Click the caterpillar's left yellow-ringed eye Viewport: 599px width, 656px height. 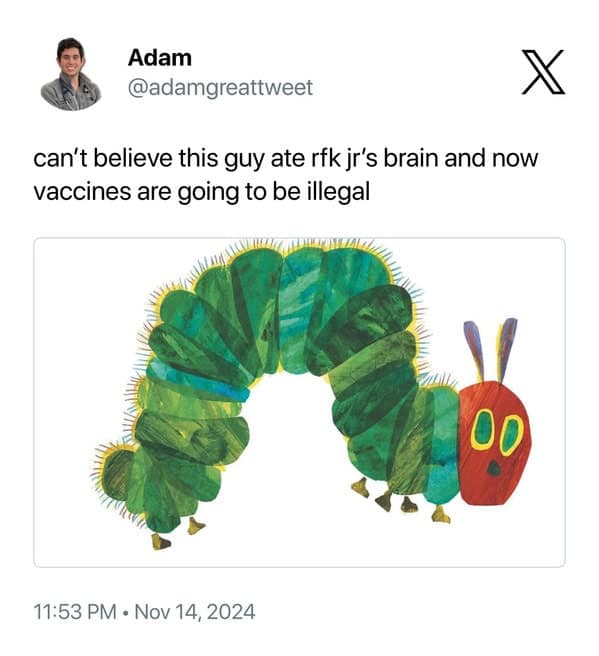tap(482, 430)
